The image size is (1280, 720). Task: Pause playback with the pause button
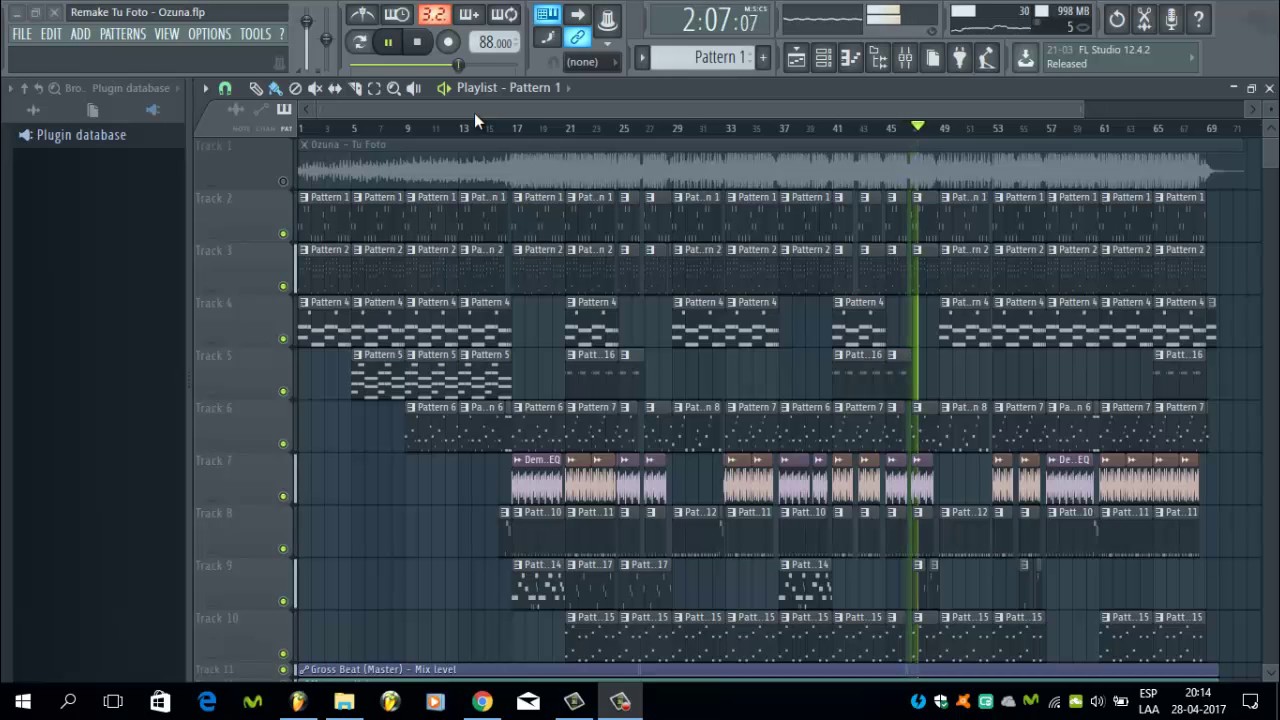(x=388, y=42)
